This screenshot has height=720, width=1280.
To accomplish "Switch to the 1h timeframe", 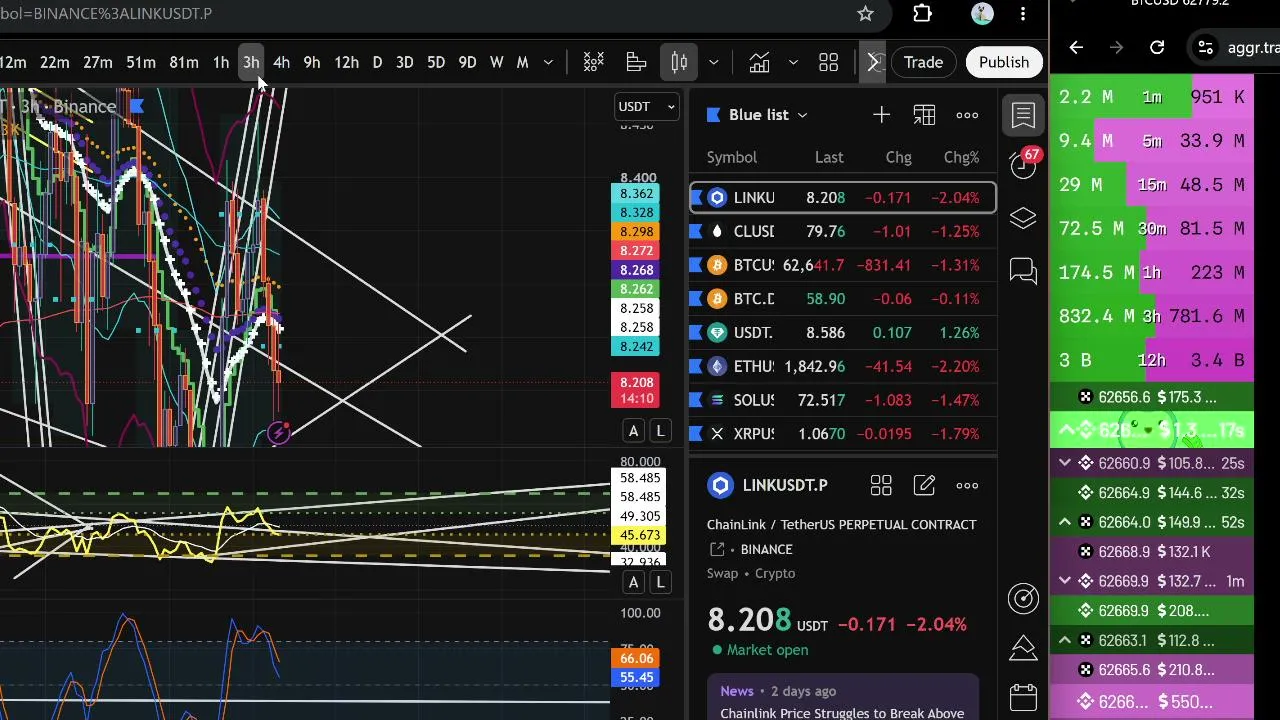I will point(221,63).
